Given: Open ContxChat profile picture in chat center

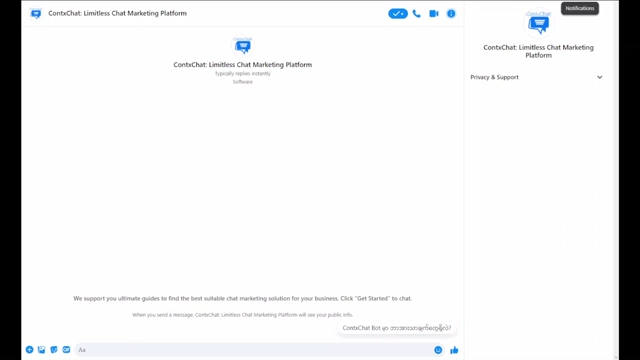Looking at the screenshot, I should (243, 46).
